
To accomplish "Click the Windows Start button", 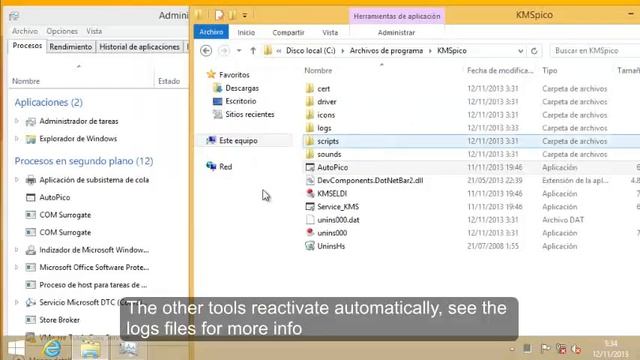I will 16,348.
